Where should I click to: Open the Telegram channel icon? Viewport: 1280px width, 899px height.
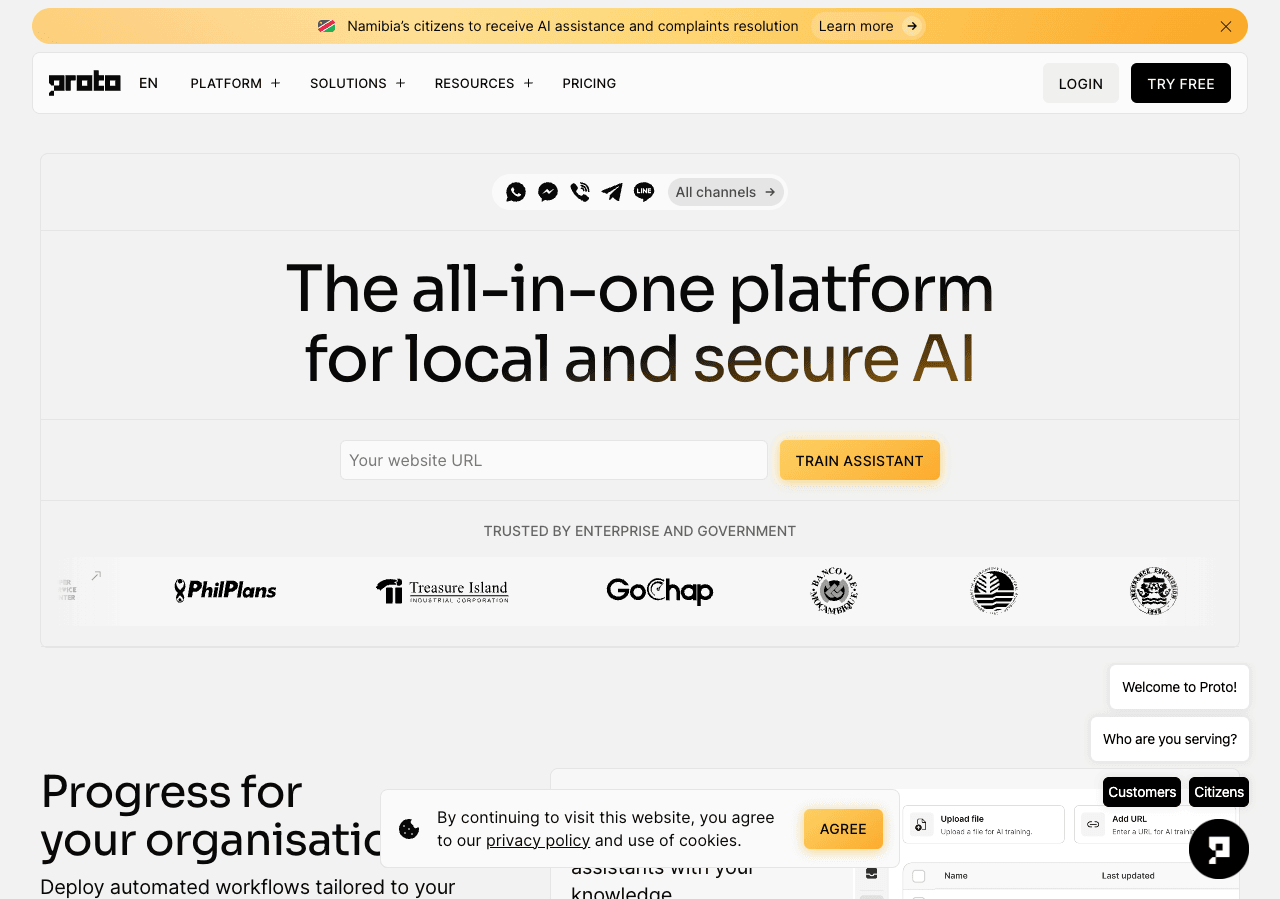pos(612,192)
